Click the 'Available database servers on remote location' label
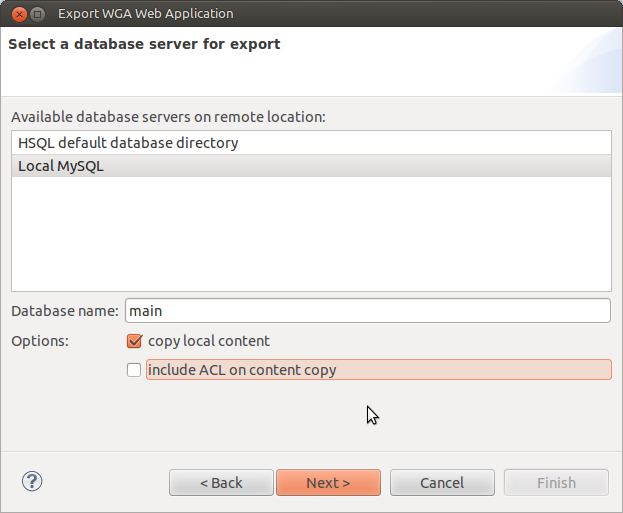 pyautogui.click(x=168, y=117)
